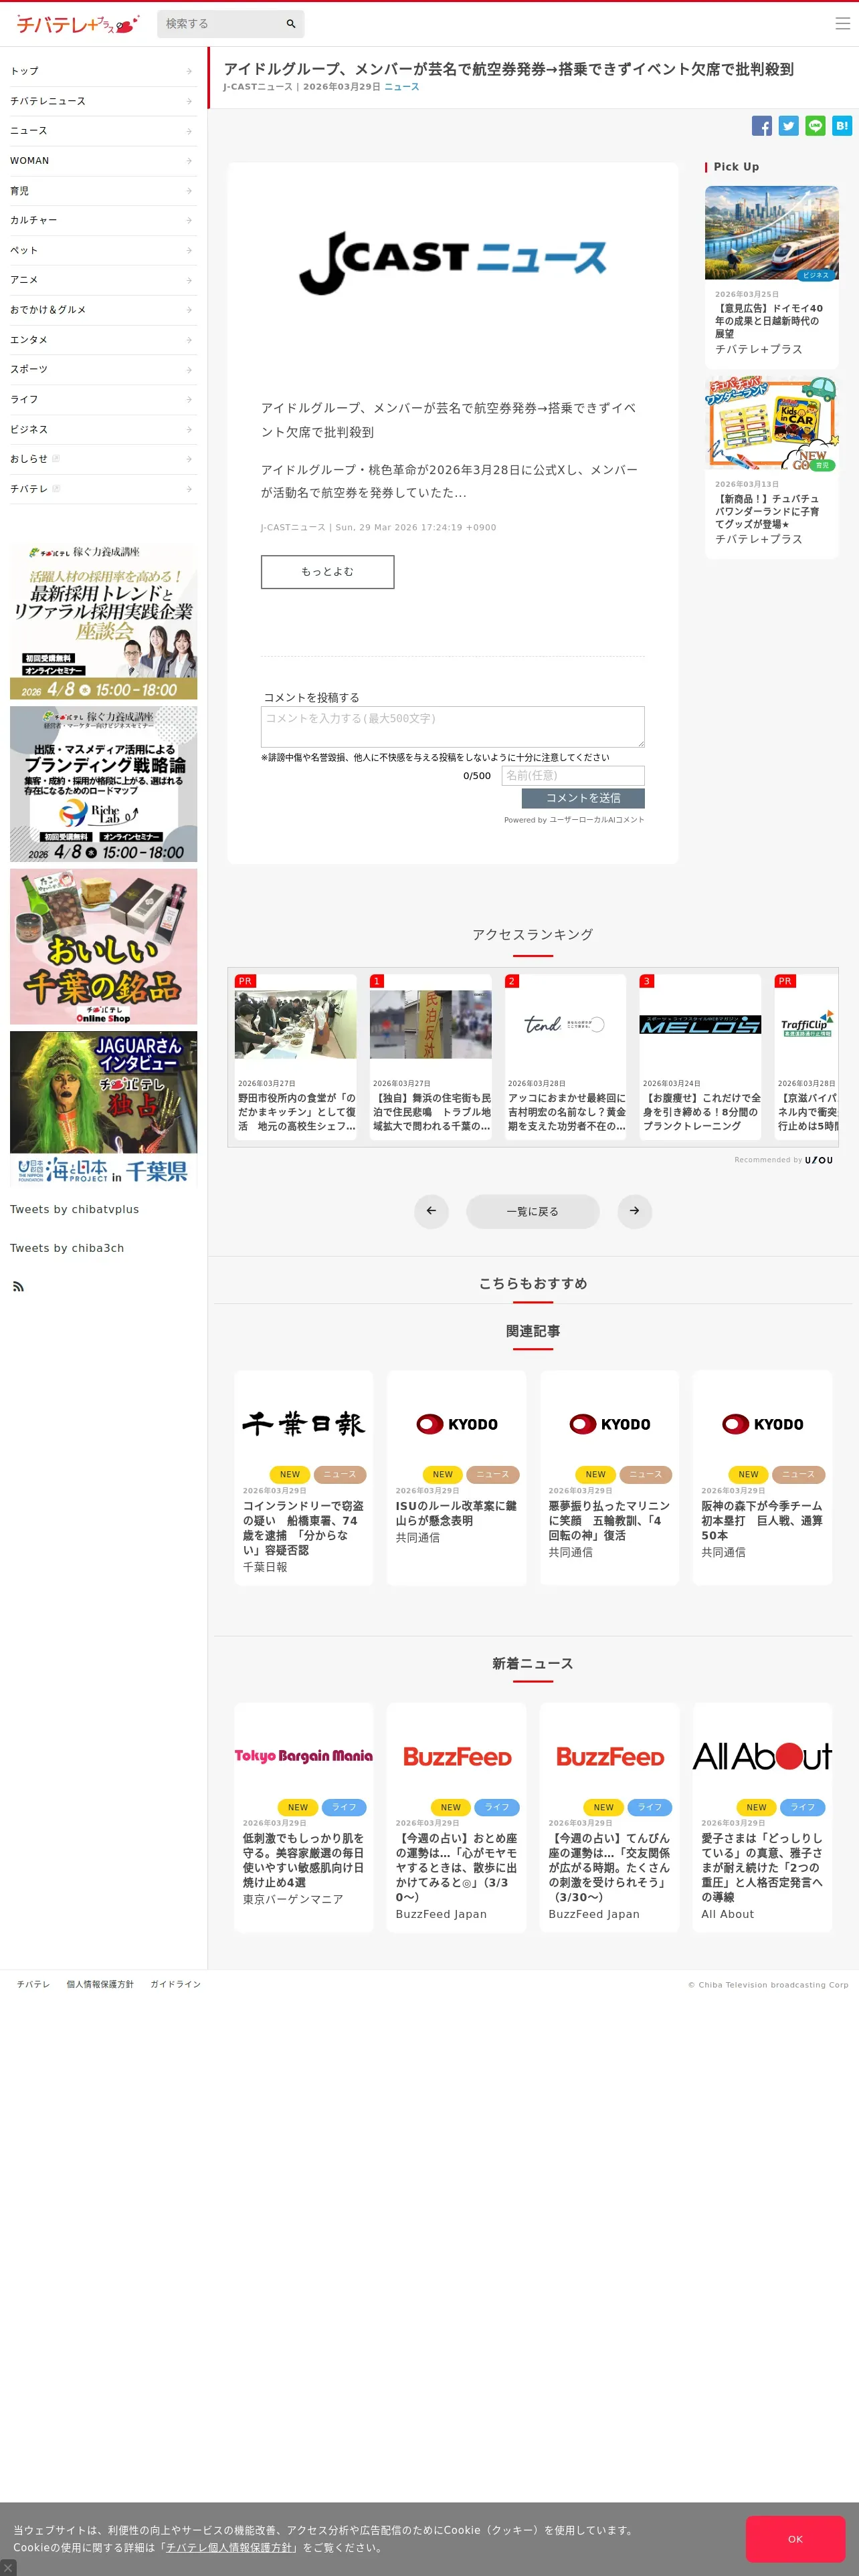Open 悪夢振り払ったマリニン article title
The width and height of the screenshot is (859, 2576).
pos(609,1520)
